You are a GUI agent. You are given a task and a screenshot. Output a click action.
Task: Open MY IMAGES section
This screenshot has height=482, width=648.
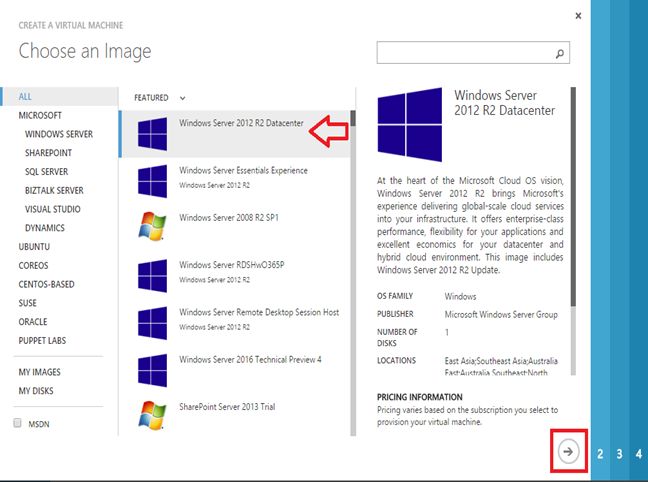click(39, 372)
